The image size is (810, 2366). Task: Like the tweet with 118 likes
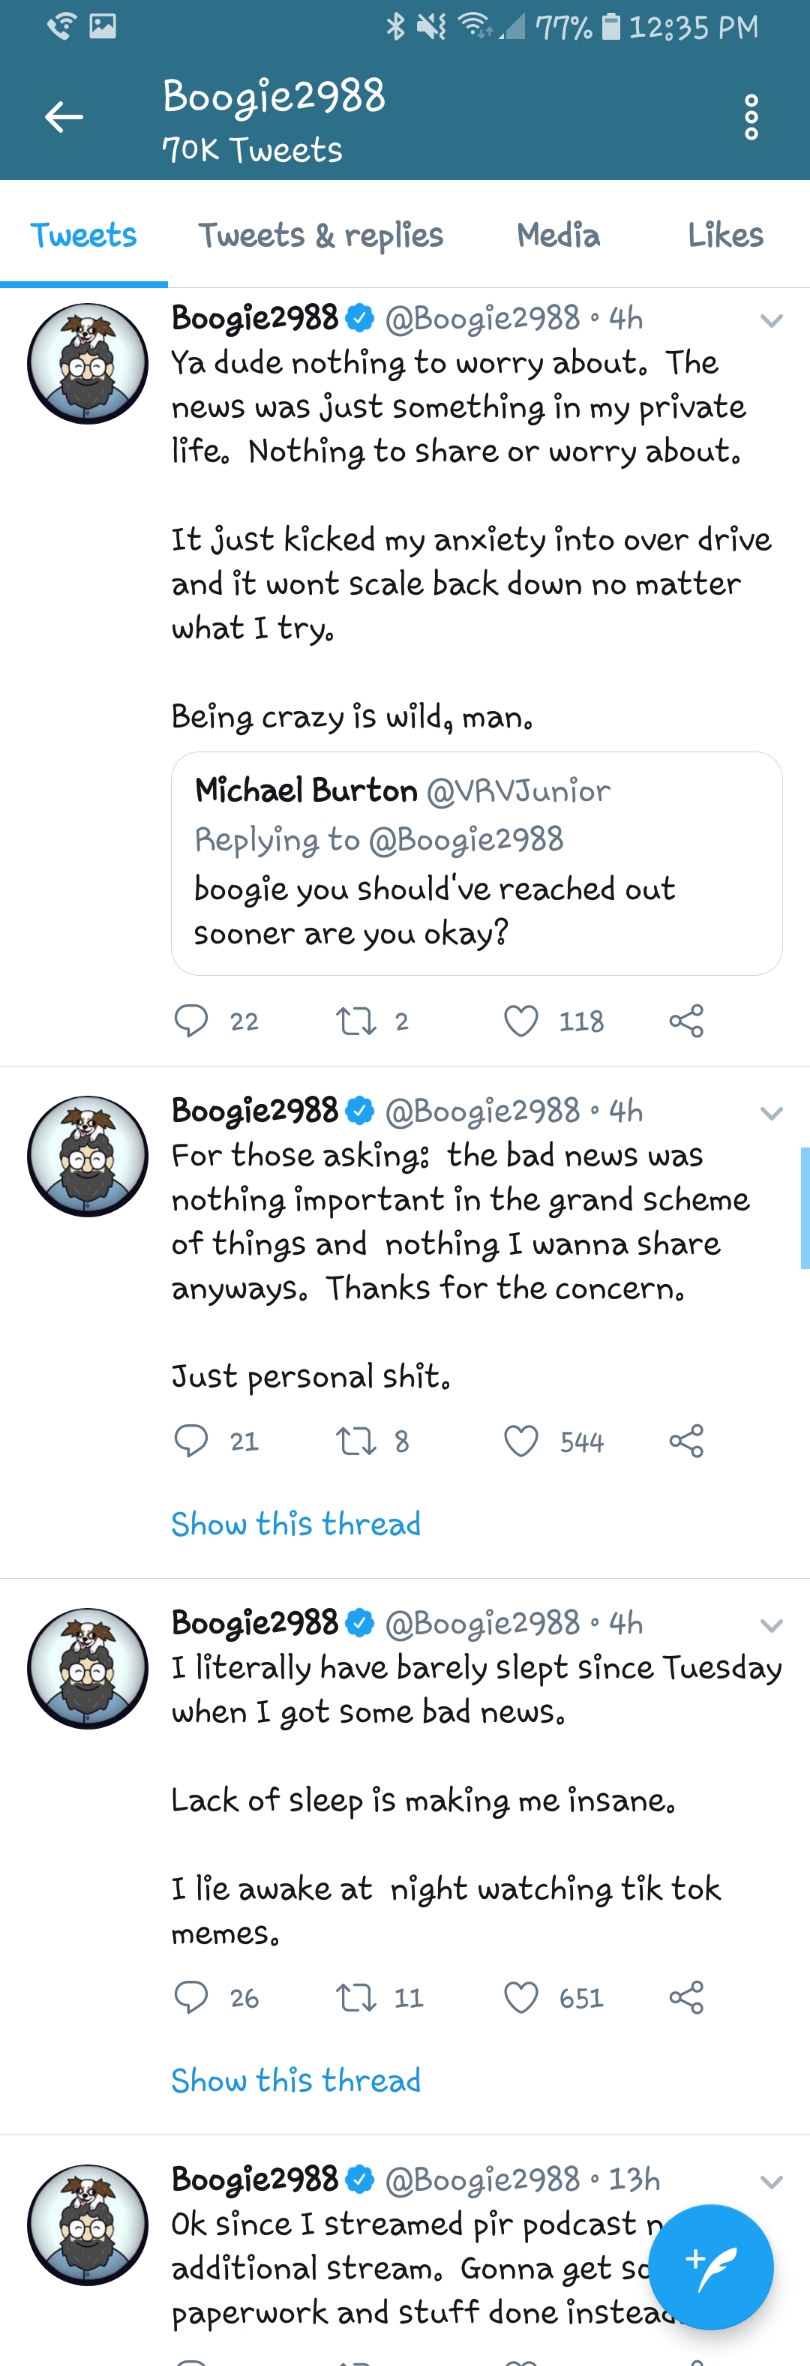click(x=521, y=1020)
